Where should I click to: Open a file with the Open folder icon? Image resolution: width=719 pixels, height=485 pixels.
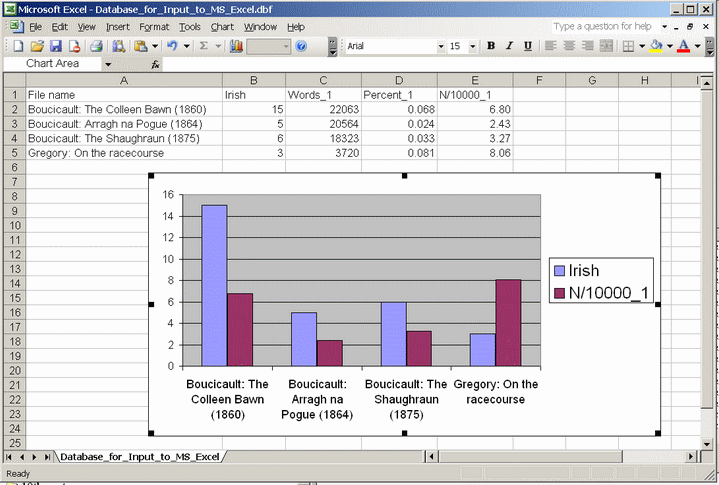(37, 46)
